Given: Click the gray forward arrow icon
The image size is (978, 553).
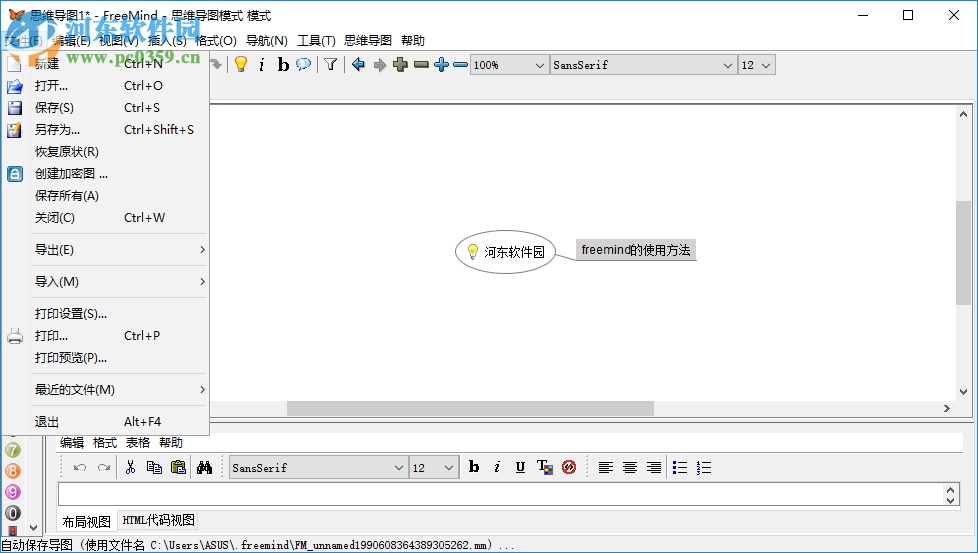Looking at the screenshot, I should [x=379, y=65].
